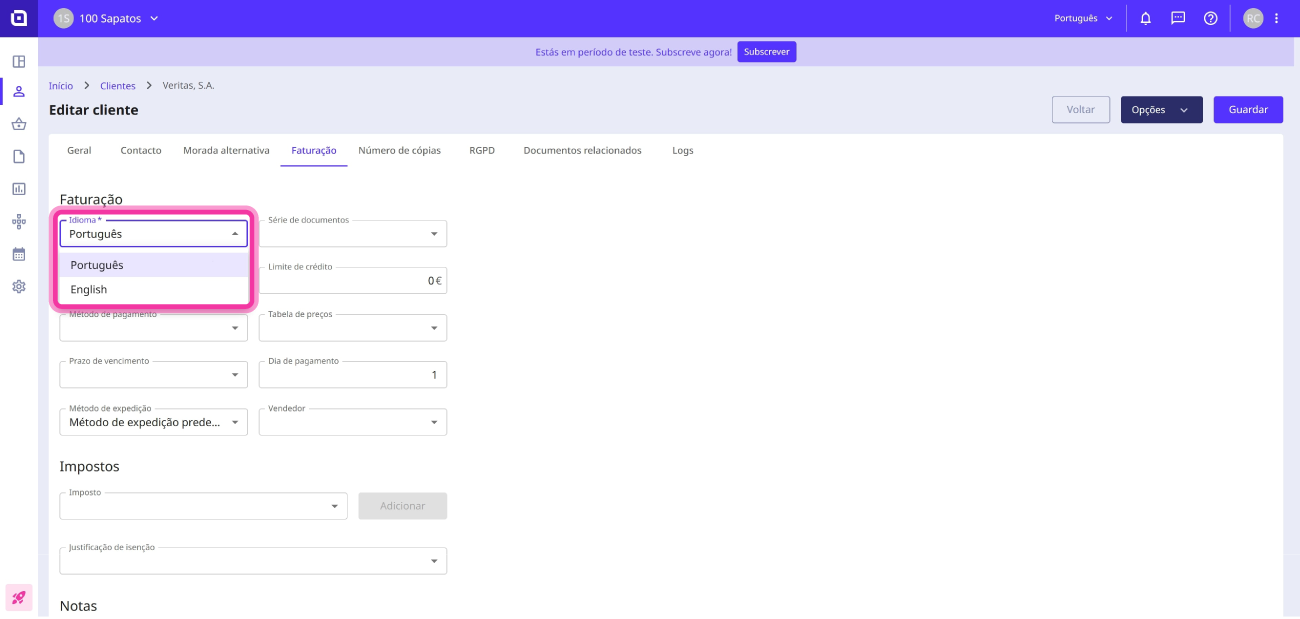
Task: Open the dashboard icon in sidebar
Action: (19, 61)
